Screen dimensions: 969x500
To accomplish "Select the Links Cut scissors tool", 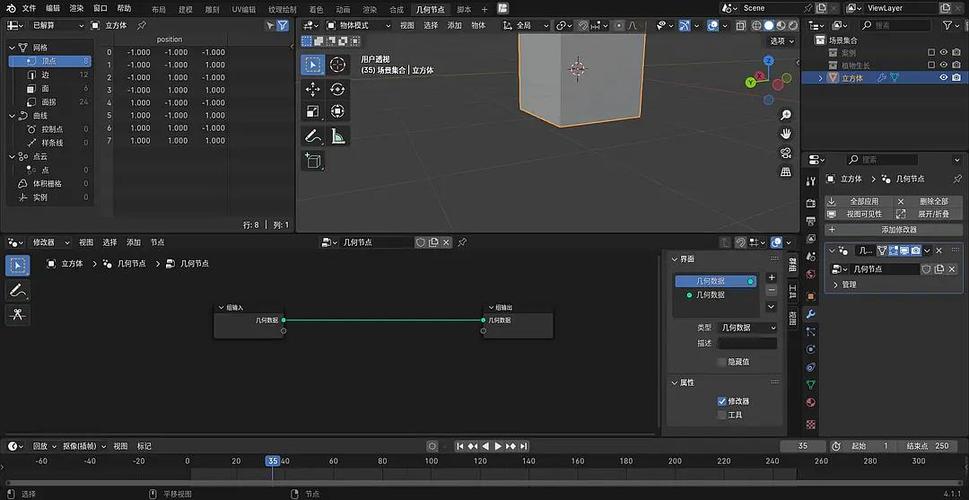I will 17,314.
